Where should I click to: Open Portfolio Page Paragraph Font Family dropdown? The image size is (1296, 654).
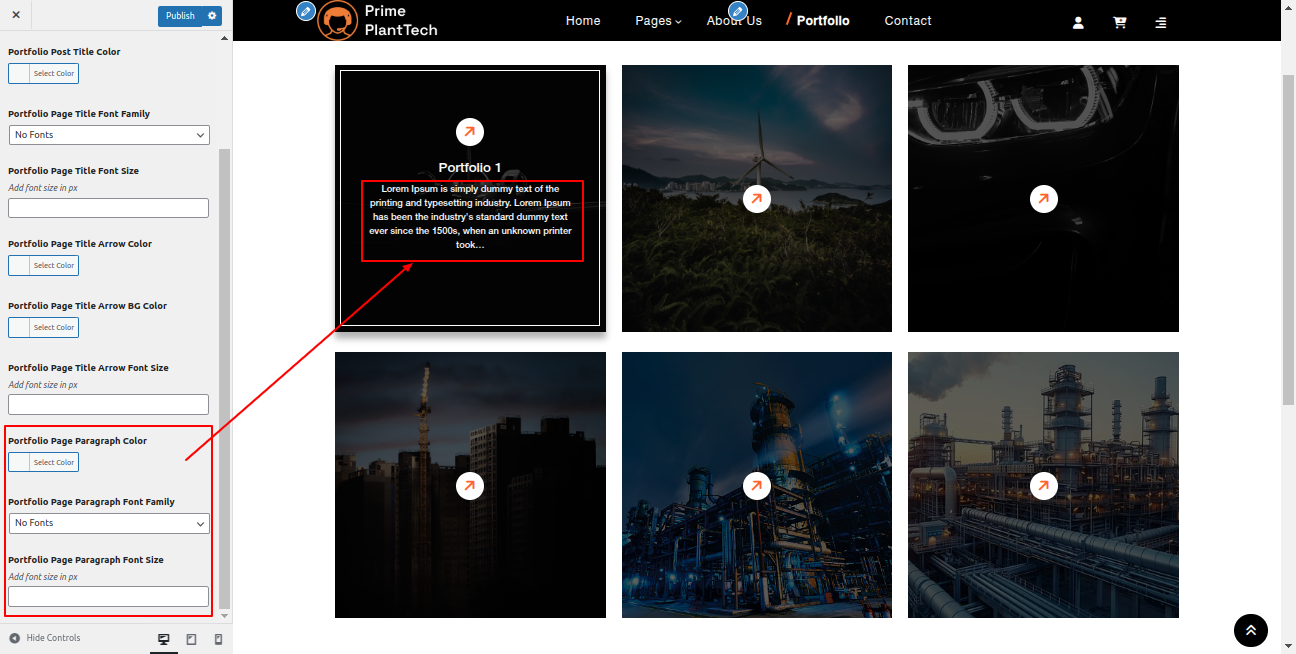click(x=109, y=523)
